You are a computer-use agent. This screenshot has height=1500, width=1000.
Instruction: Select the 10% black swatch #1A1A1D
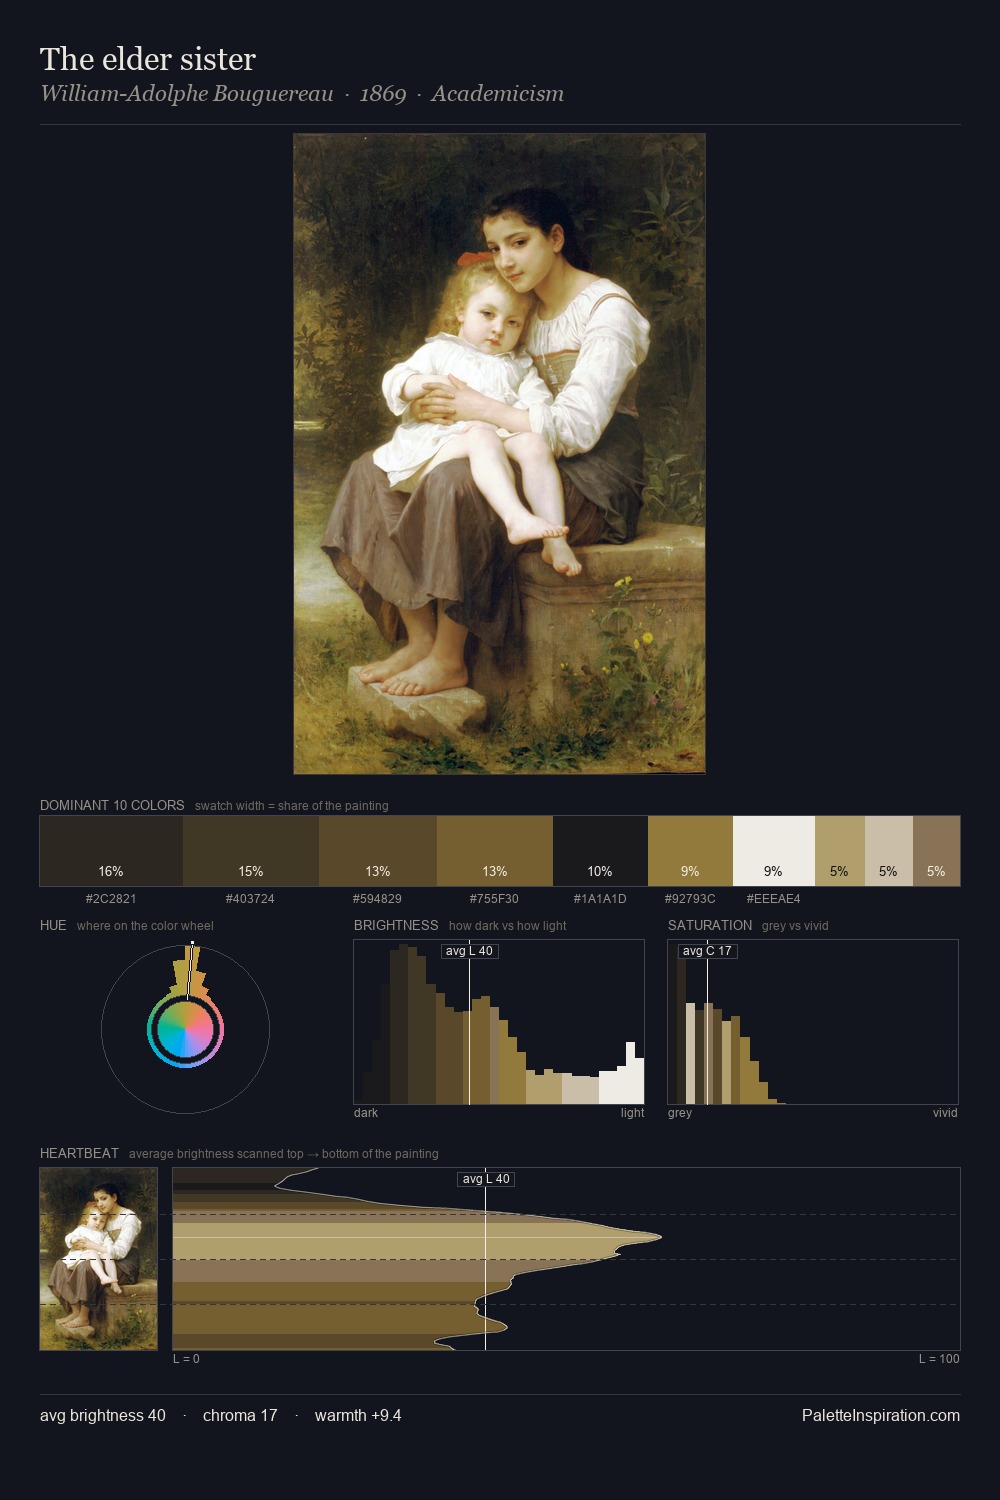[x=600, y=851]
